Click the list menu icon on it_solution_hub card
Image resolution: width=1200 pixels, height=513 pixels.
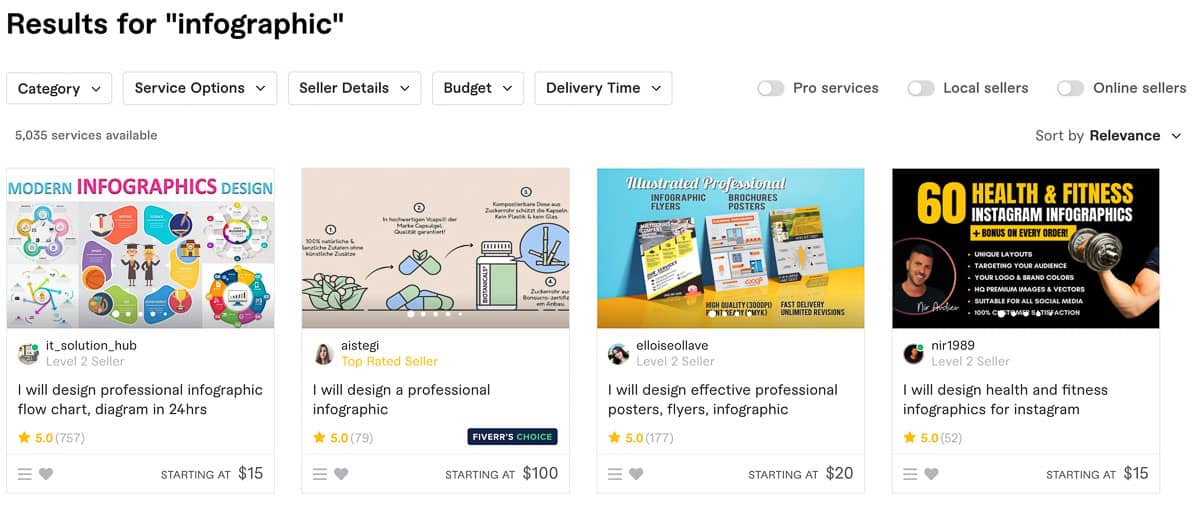[x=25, y=474]
